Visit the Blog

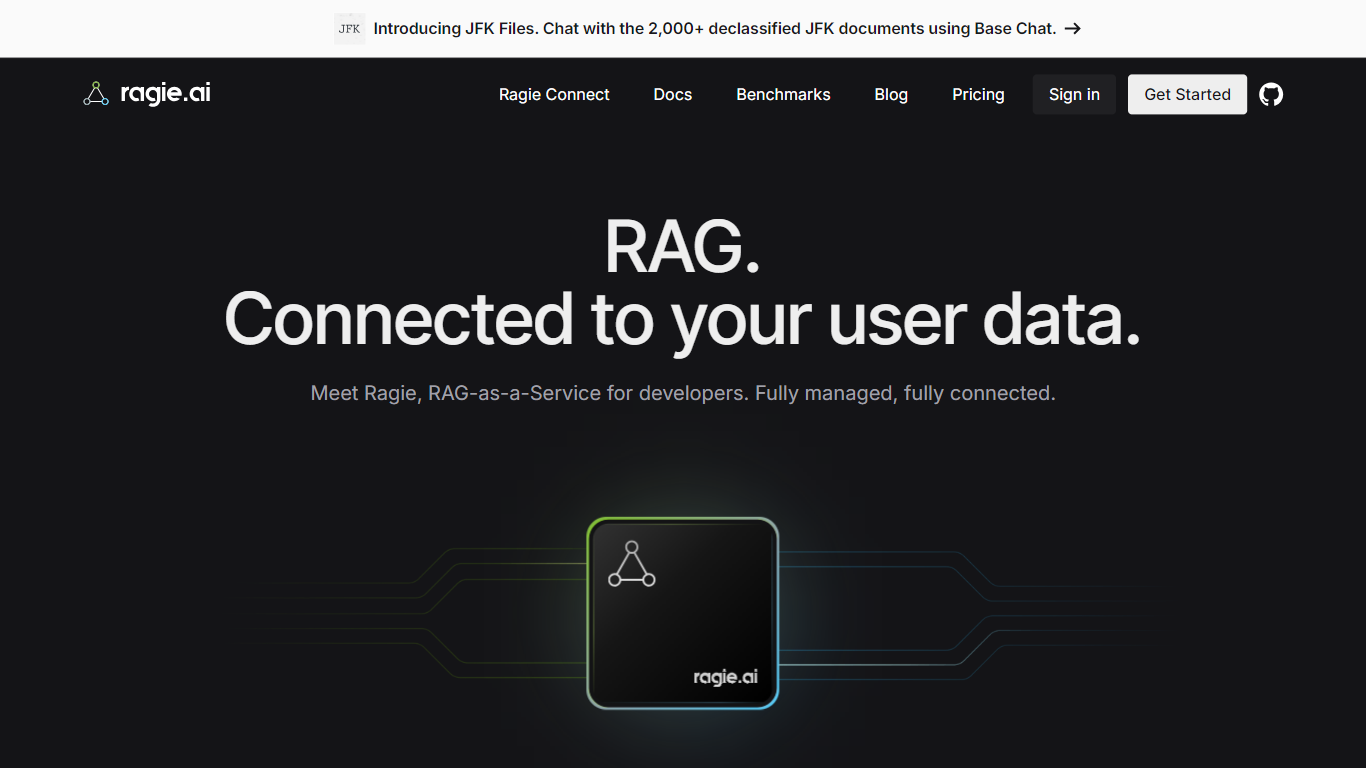891,94
